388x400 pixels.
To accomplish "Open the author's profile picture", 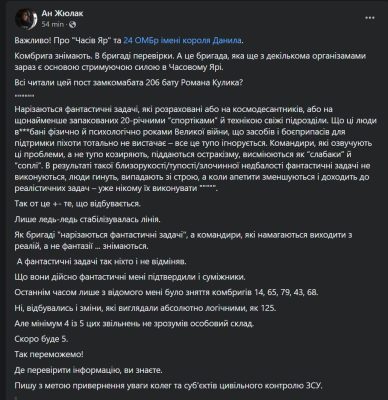I will pyautogui.click(x=26, y=19).
